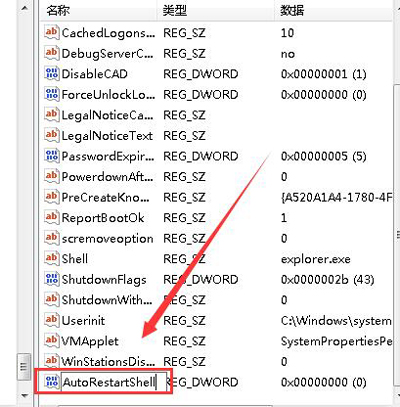The height and width of the screenshot is (407, 400).
Task: Click the Shell string value icon
Action: tap(52, 258)
